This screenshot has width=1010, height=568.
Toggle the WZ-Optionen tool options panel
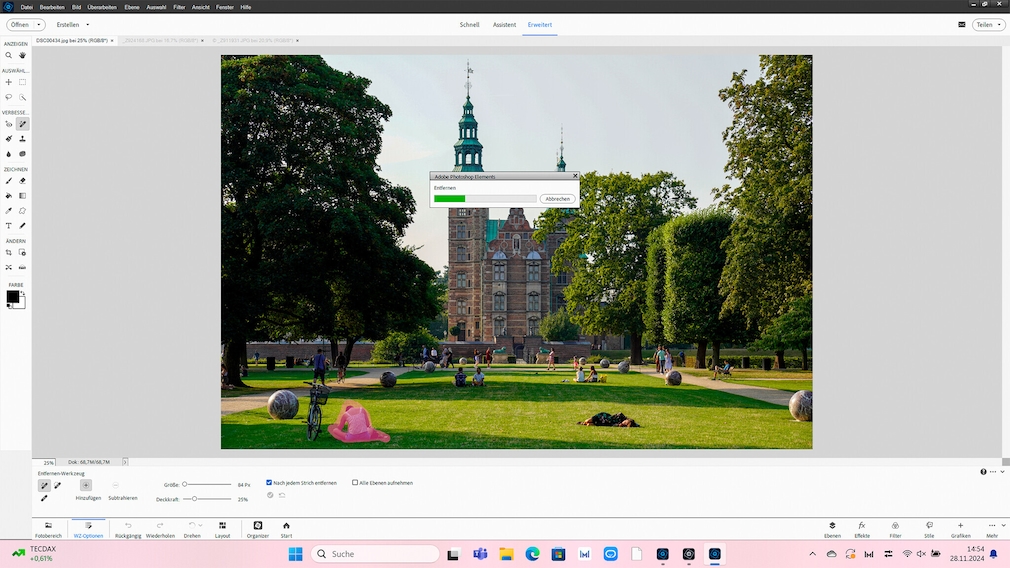pos(88,529)
